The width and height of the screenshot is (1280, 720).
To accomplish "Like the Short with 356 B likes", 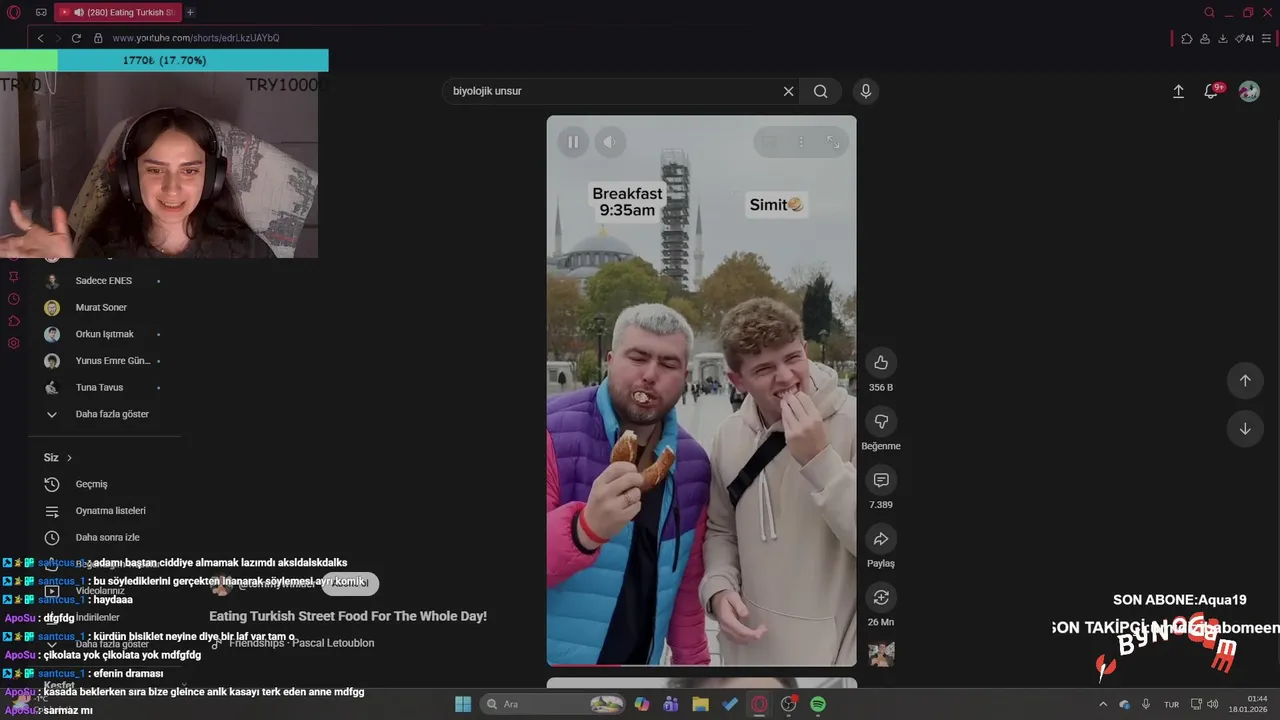I will [881, 362].
